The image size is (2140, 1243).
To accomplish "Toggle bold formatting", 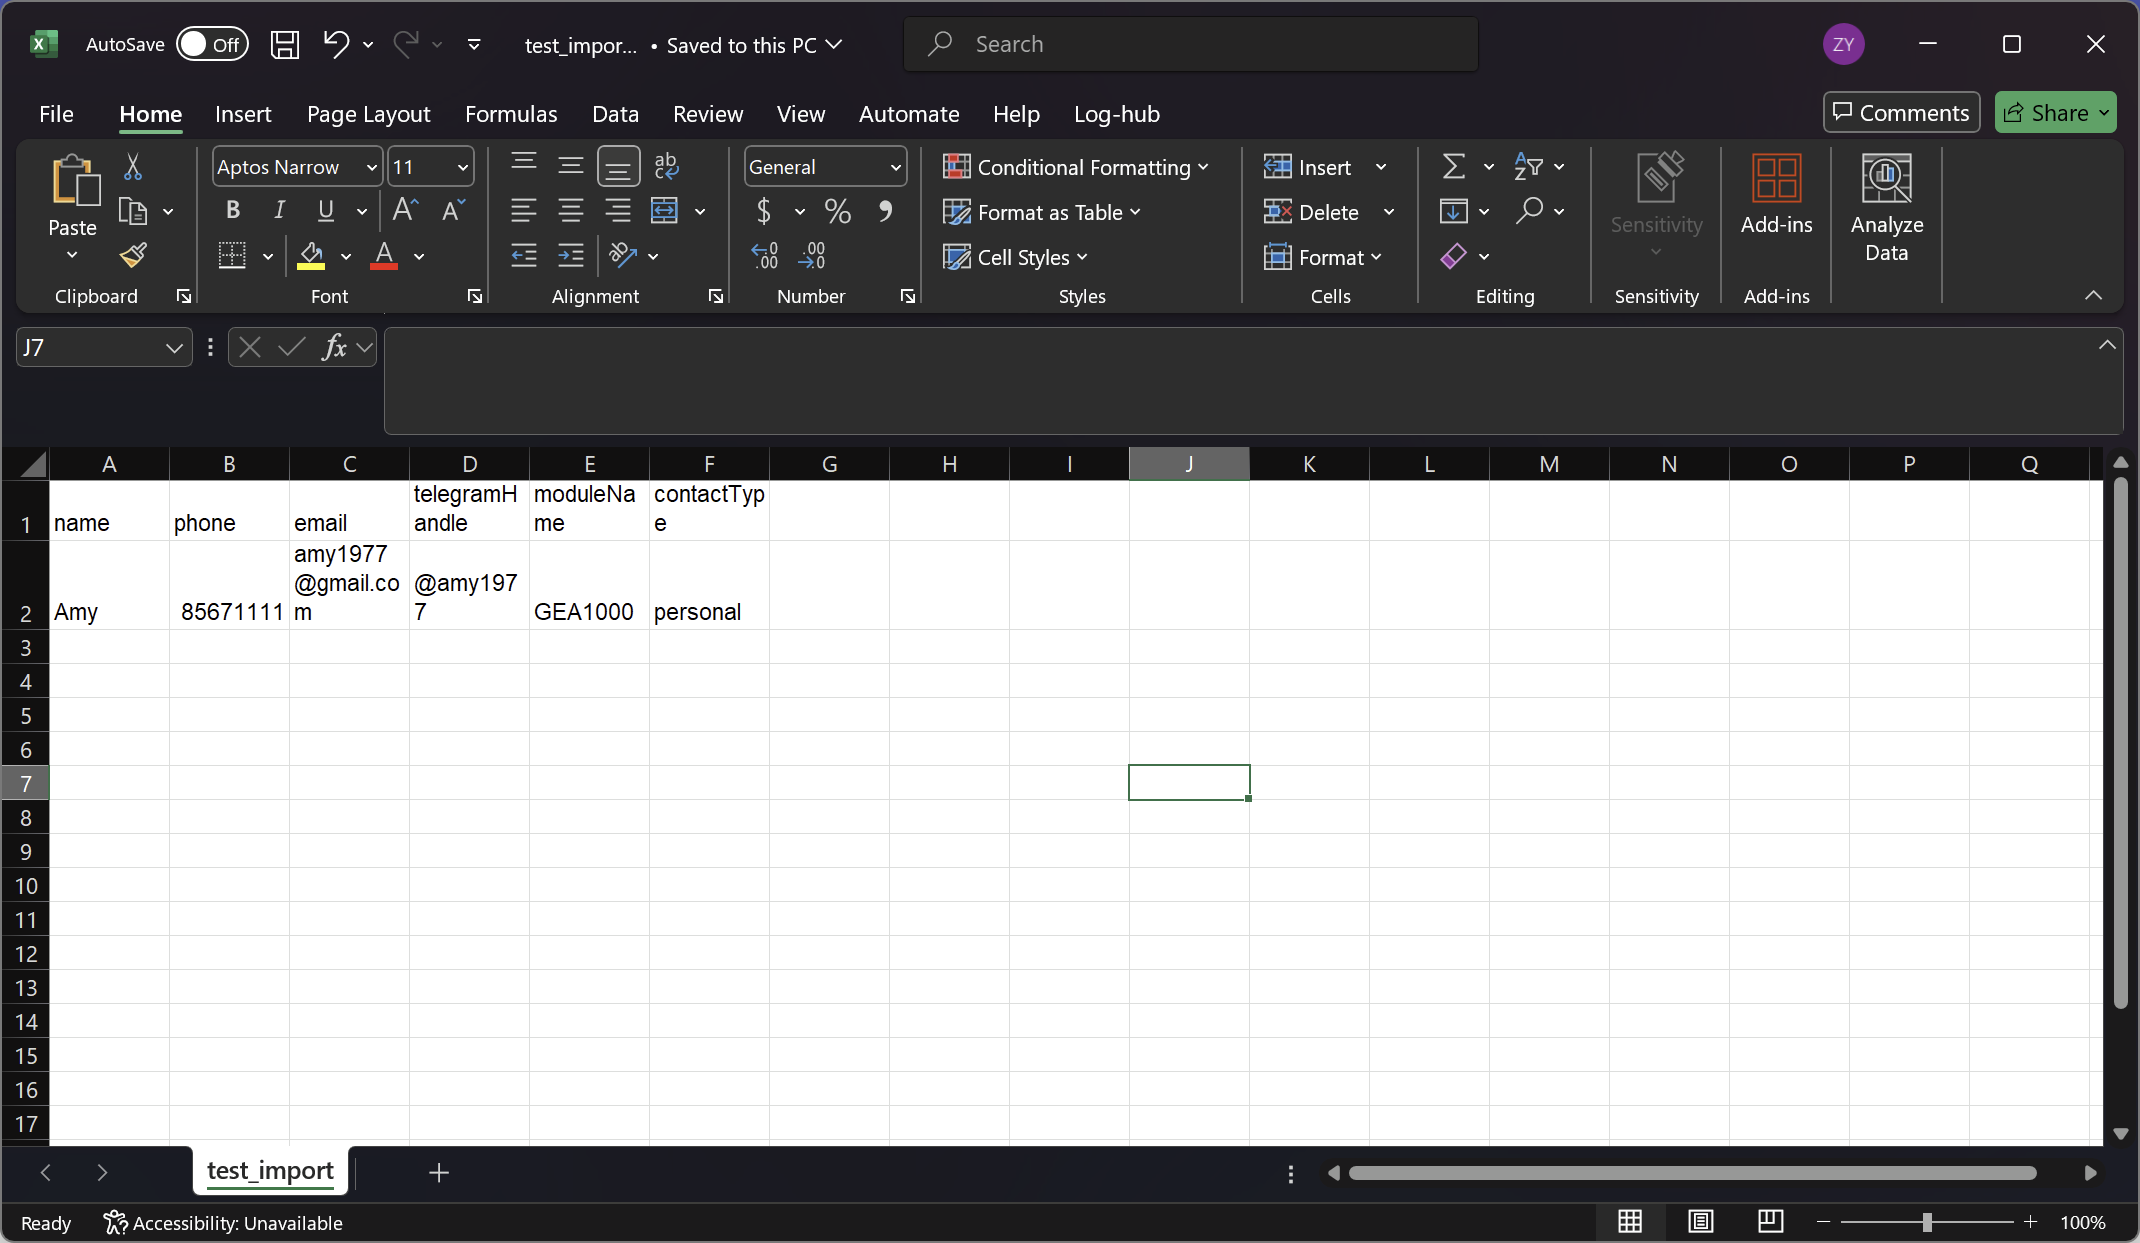I will point(233,210).
